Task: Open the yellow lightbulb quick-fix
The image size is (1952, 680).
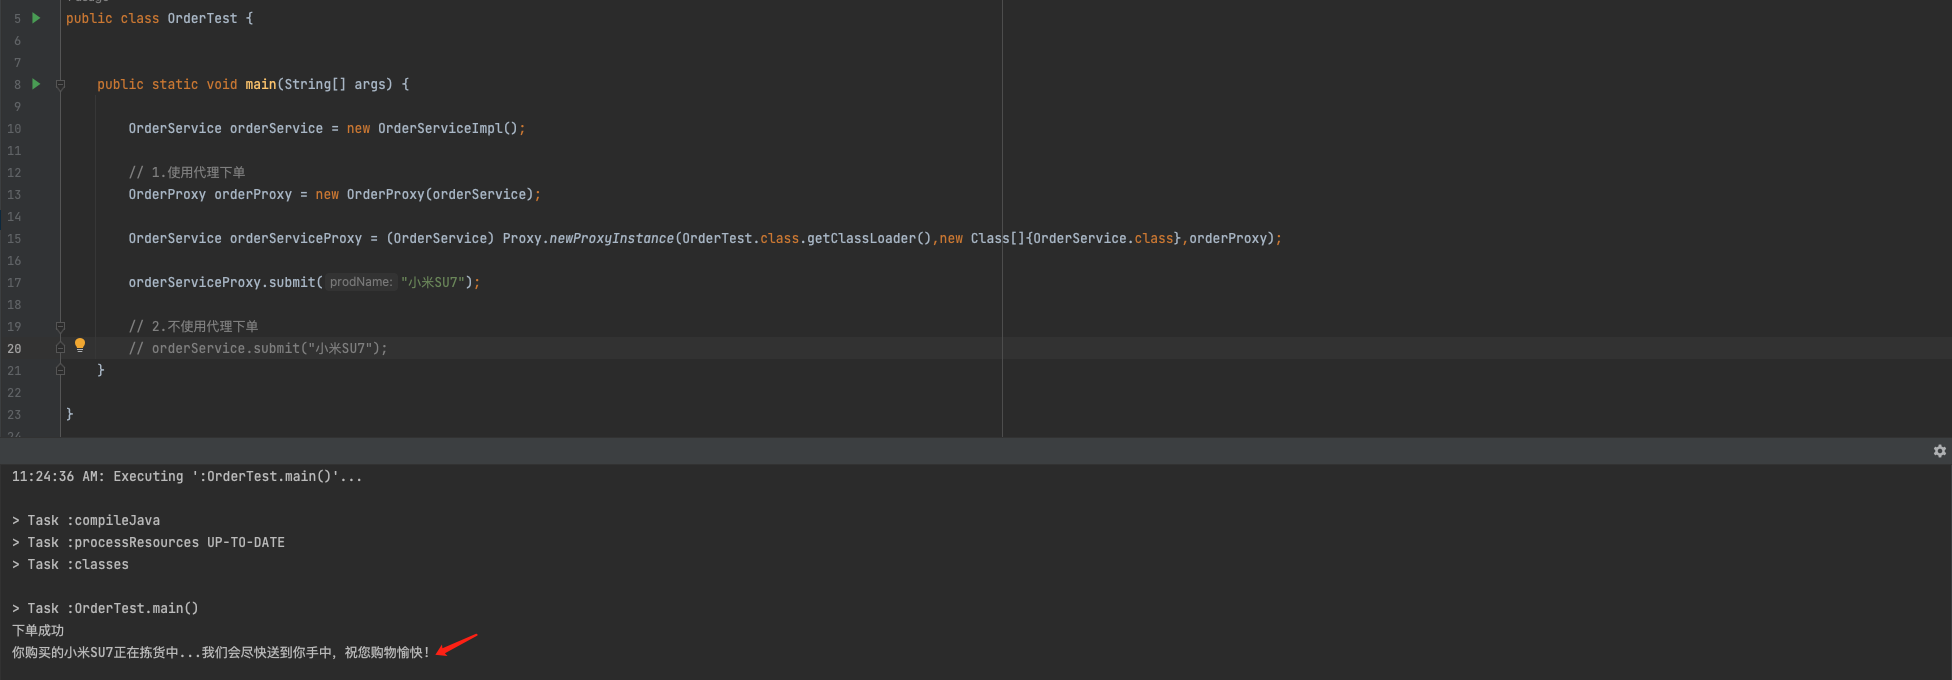Action: pos(80,345)
